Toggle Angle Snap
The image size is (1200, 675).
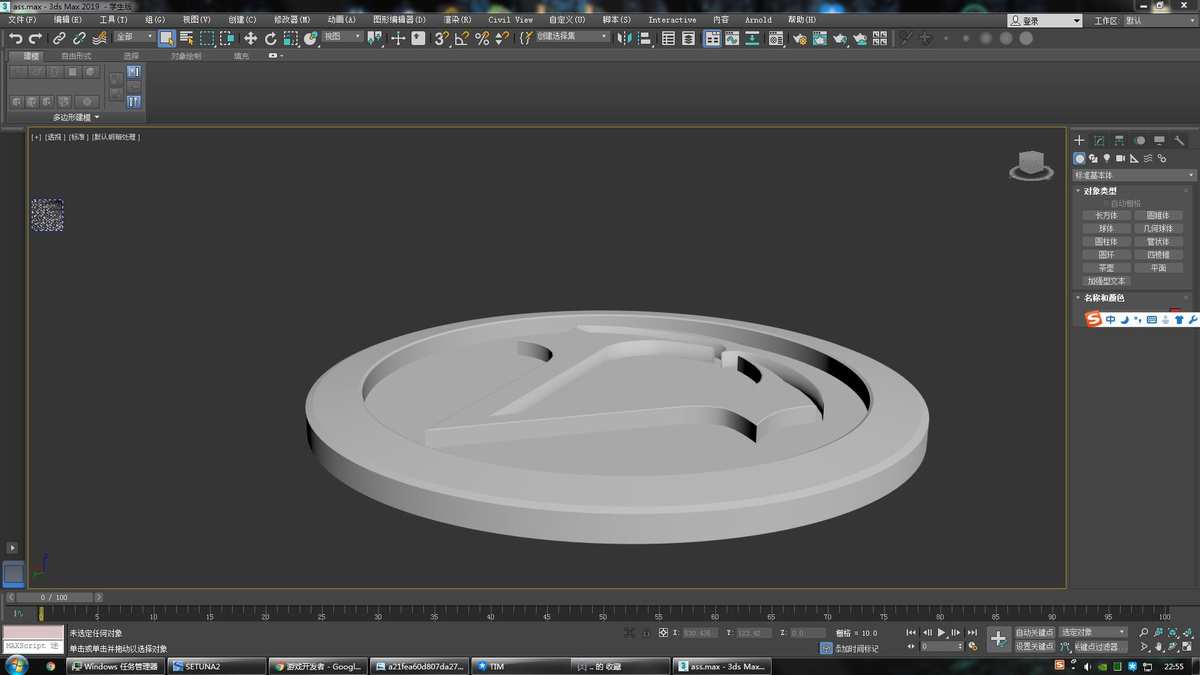click(461, 38)
